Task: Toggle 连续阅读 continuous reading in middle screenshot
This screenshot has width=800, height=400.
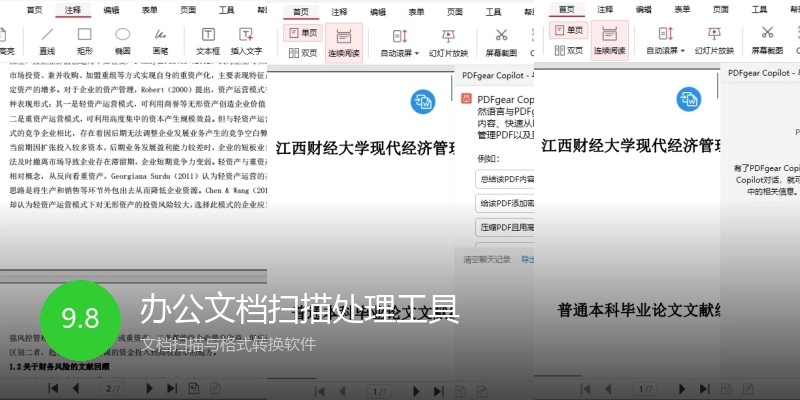Action: click(x=344, y=43)
